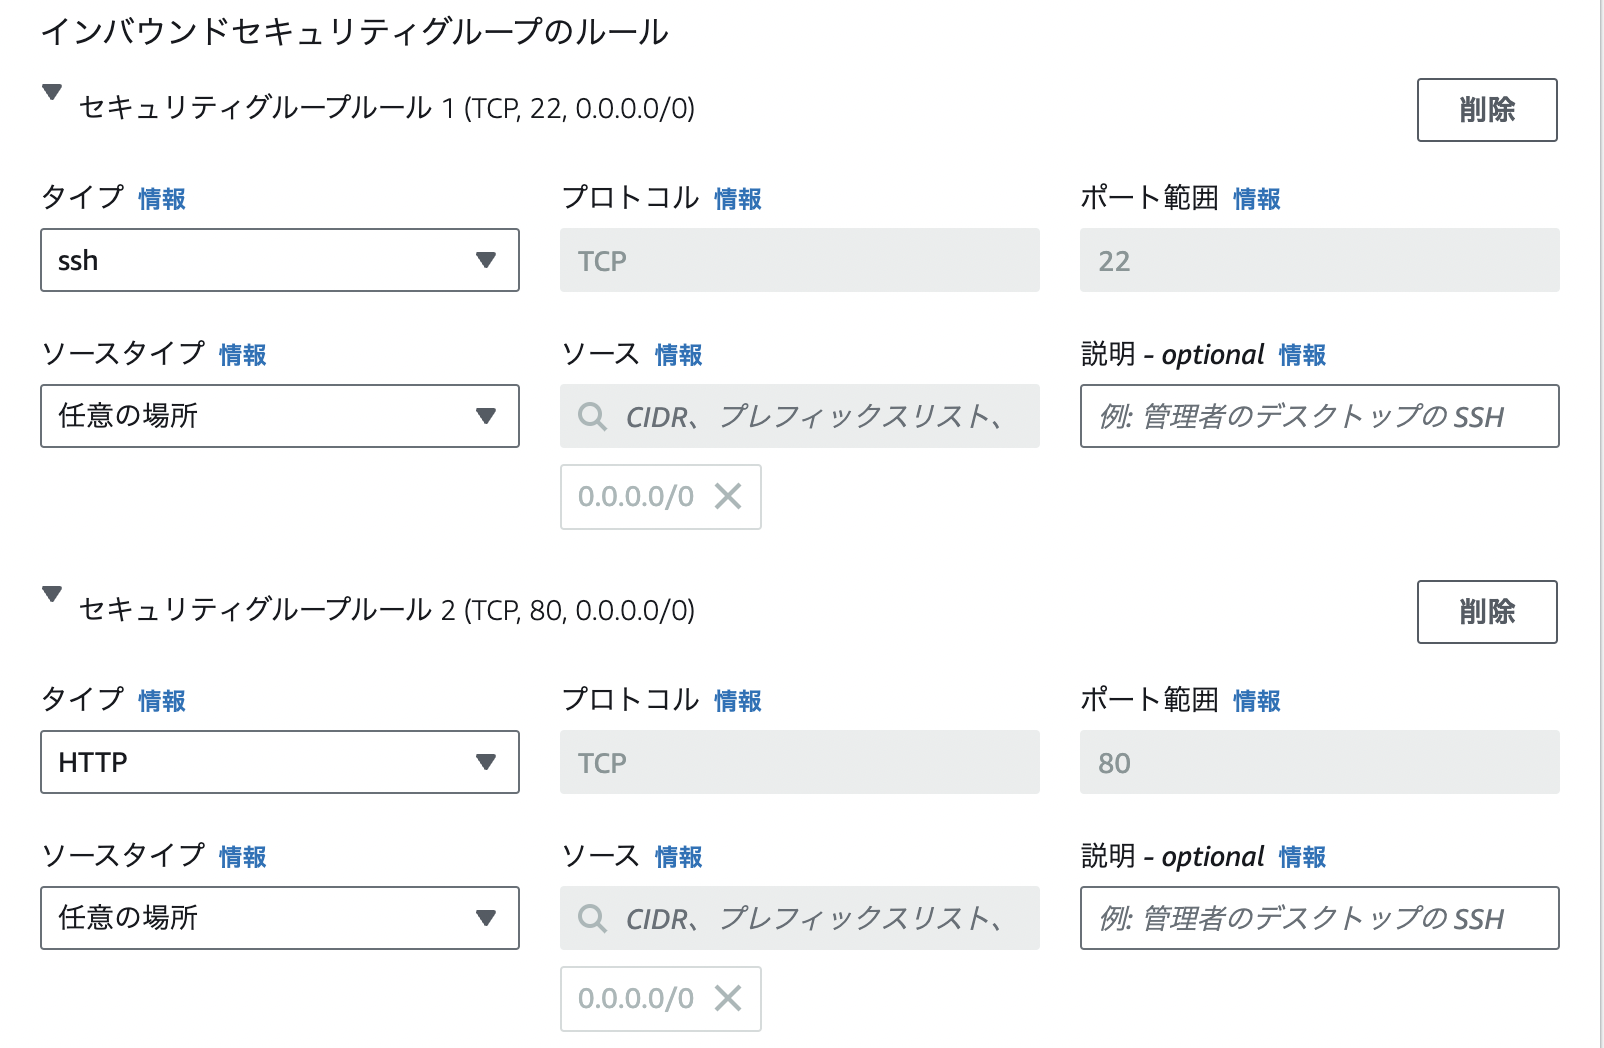Click the search magnifier icon in rule 2 source field
Viewport: 1604px width, 1048px height.
point(592,919)
